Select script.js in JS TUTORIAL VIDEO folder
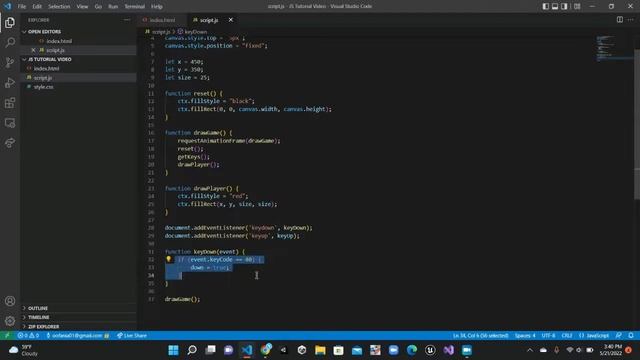Image resolution: width=640 pixels, height=360 pixels. point(78,78)
